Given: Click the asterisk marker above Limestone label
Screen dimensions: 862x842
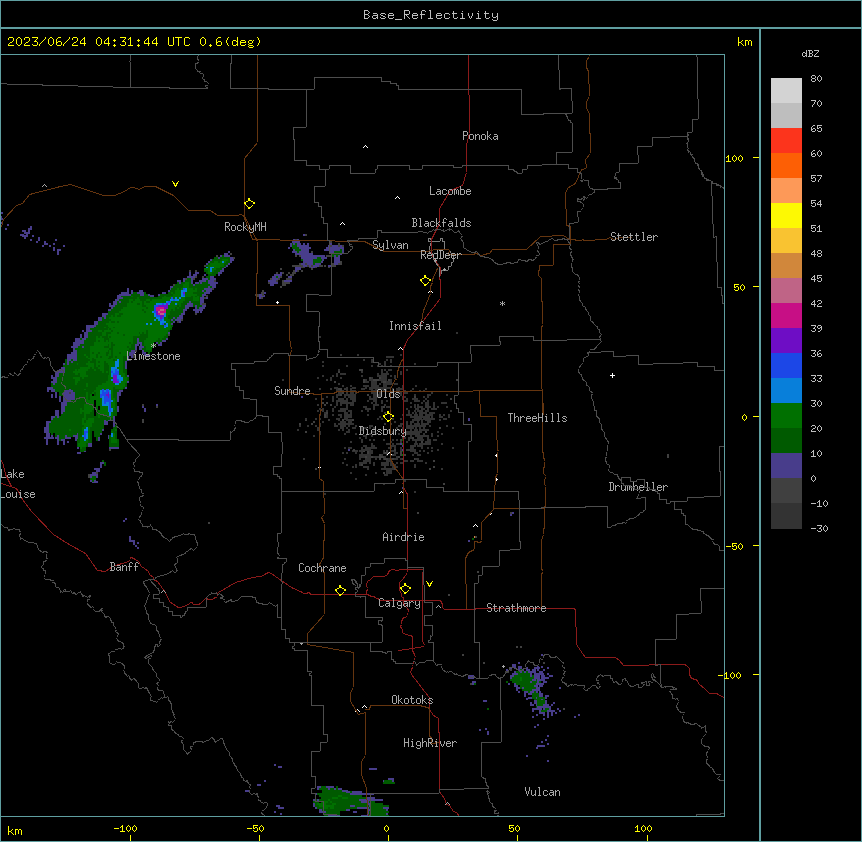Looking at the screenshot, I should coord(153,346).
